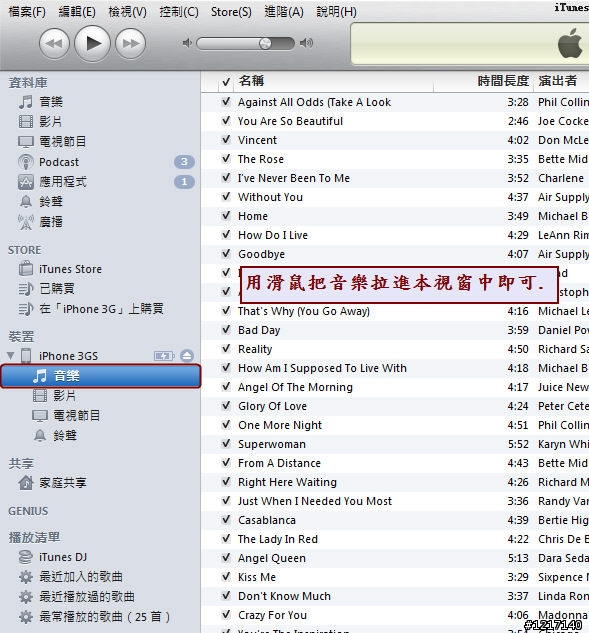589x633 pixels.
Task: Uncheck Casablanca song checkbox
Action: click(226, 520)
